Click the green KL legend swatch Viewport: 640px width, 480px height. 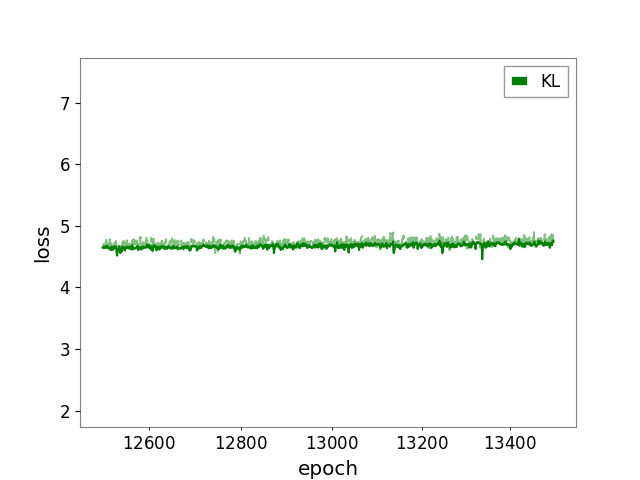click(520, 81)
